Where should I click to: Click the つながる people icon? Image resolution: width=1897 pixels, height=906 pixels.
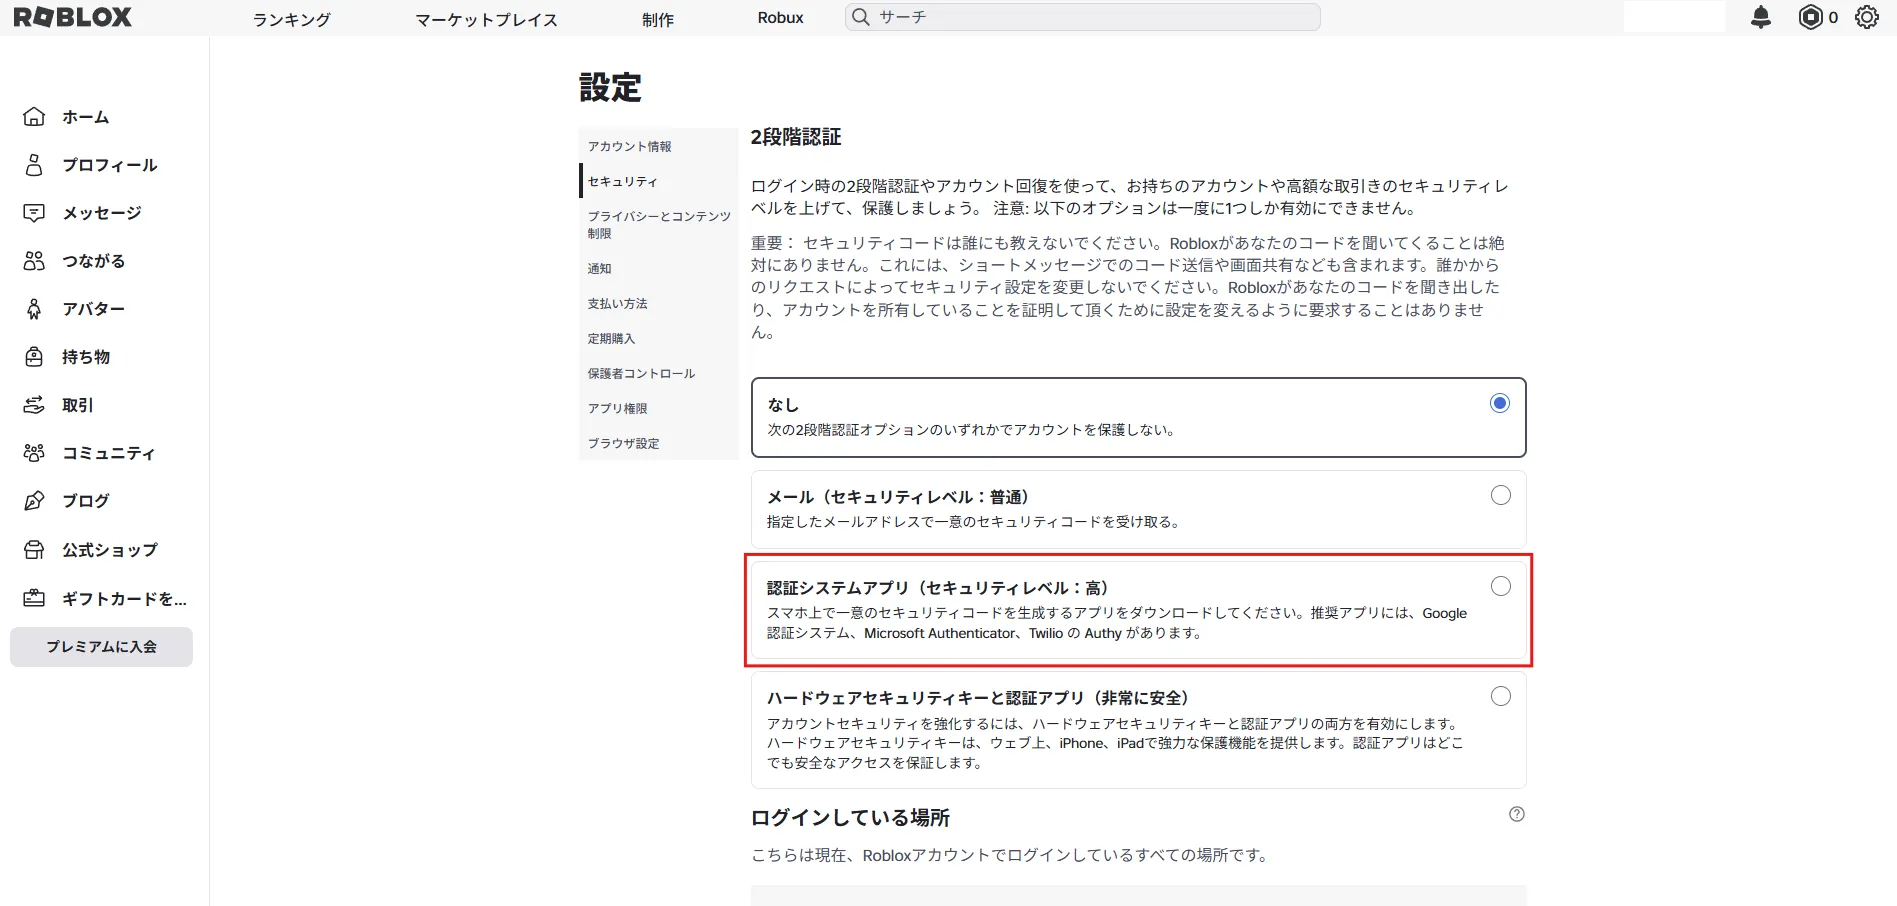coord(34,261)
